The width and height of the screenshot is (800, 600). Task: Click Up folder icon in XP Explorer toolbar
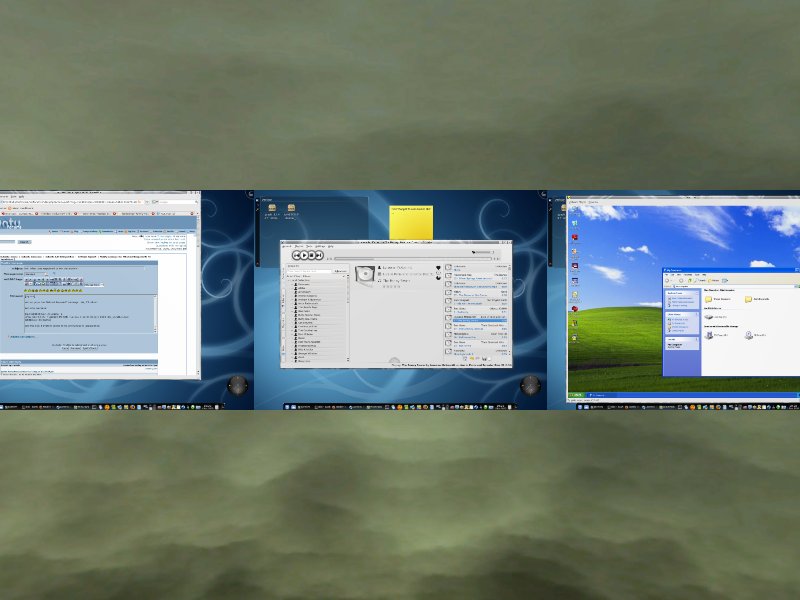[x=690, y=280]
